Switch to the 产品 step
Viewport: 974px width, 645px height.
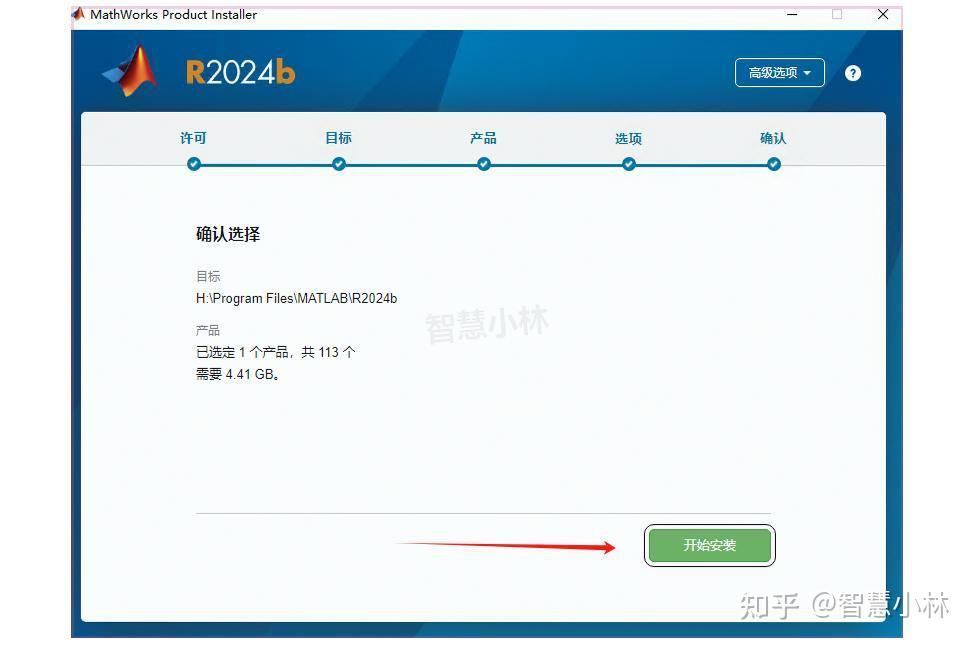(x=483, y=138)
